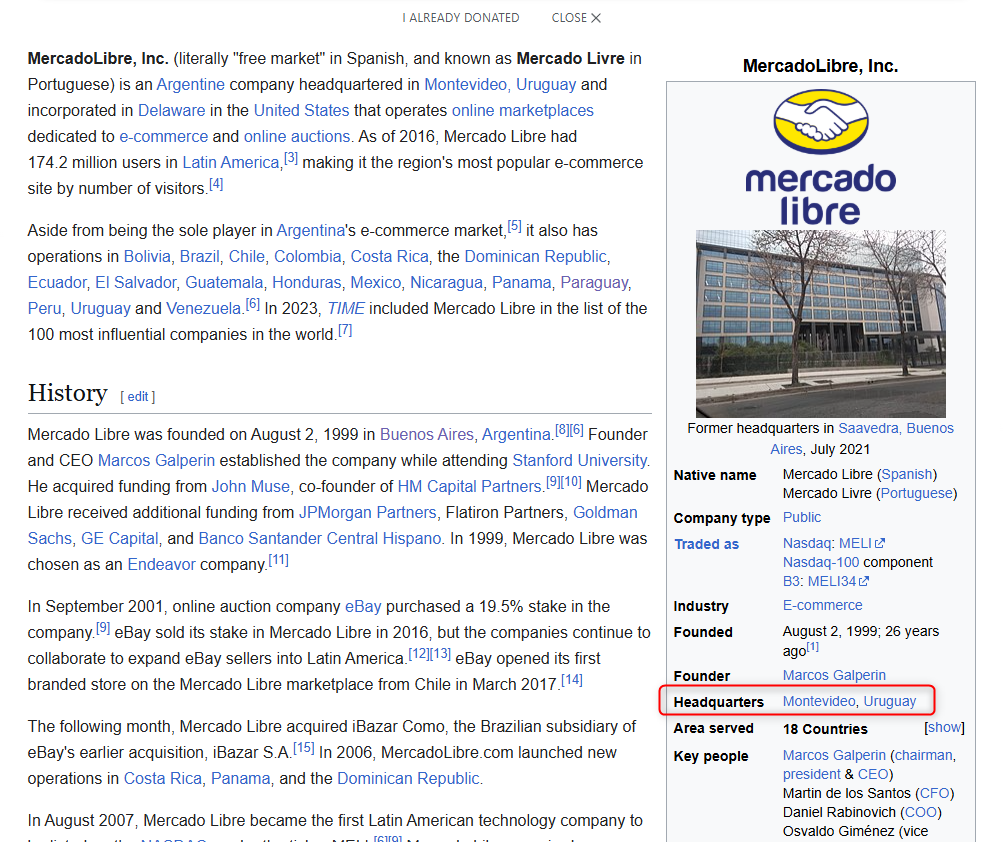Click citation reference [5]
Image resolution: width=1003 pixels, height=842 pixels.
point(514,226)
